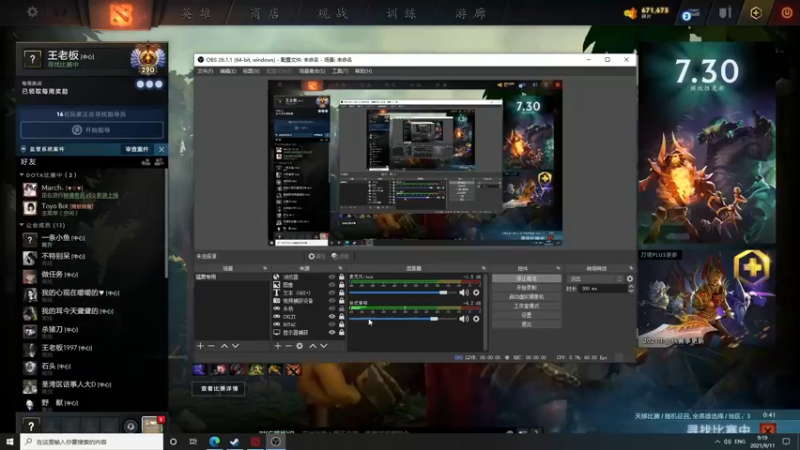Mute the desktop audio speaker icon
Screen dimensions: 800x450
pos(464,319)
